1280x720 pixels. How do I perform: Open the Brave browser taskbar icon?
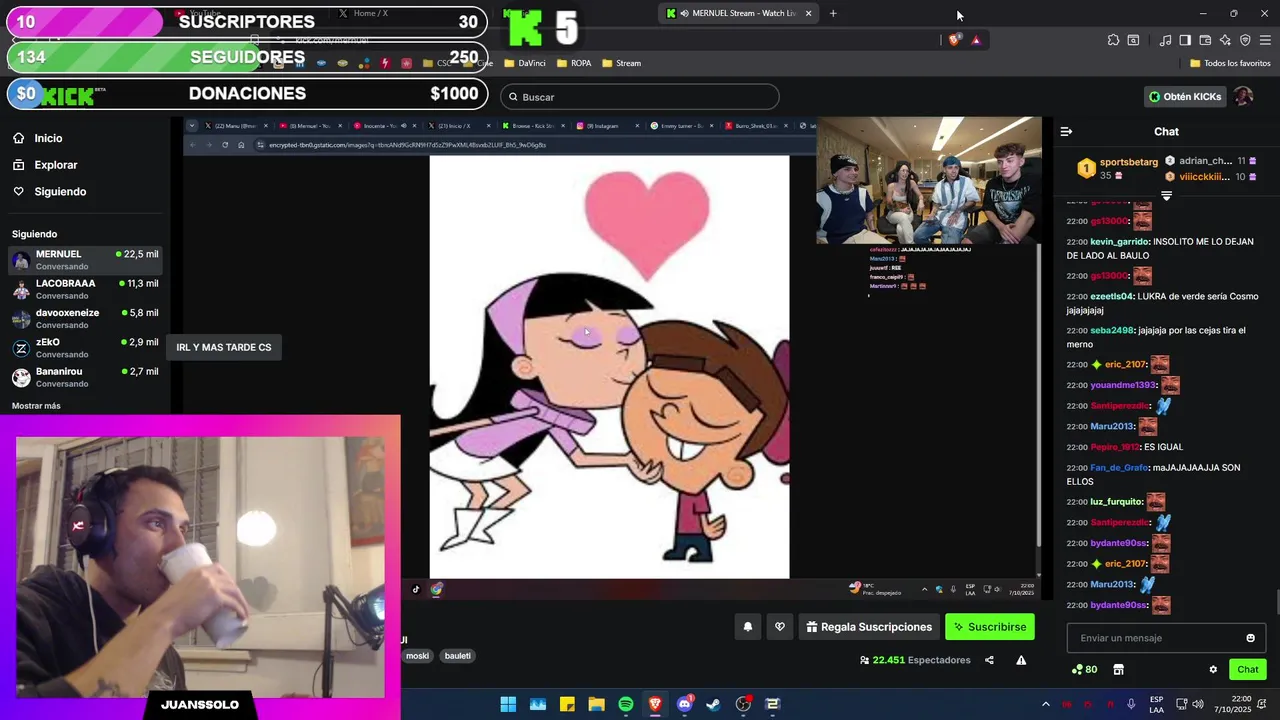tap(655, 704)
